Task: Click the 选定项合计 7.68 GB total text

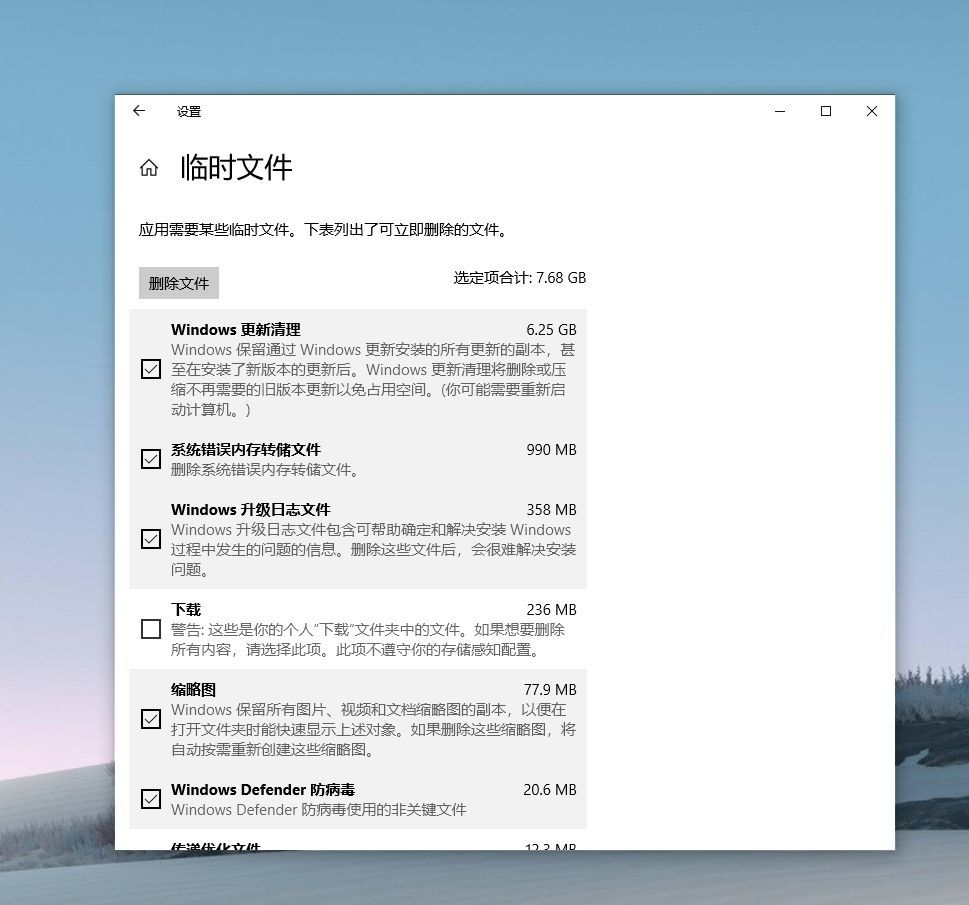Action: coord(520,278)
